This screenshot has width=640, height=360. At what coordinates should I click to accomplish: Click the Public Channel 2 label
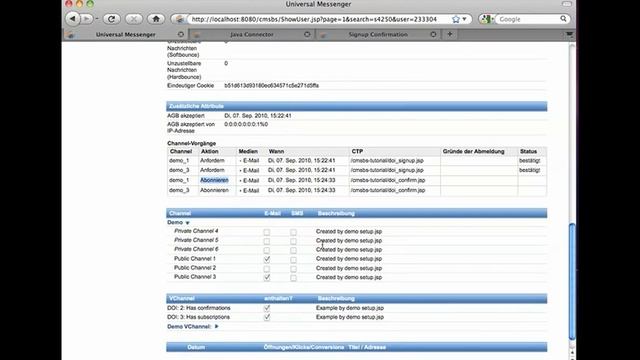pos(195,268)
